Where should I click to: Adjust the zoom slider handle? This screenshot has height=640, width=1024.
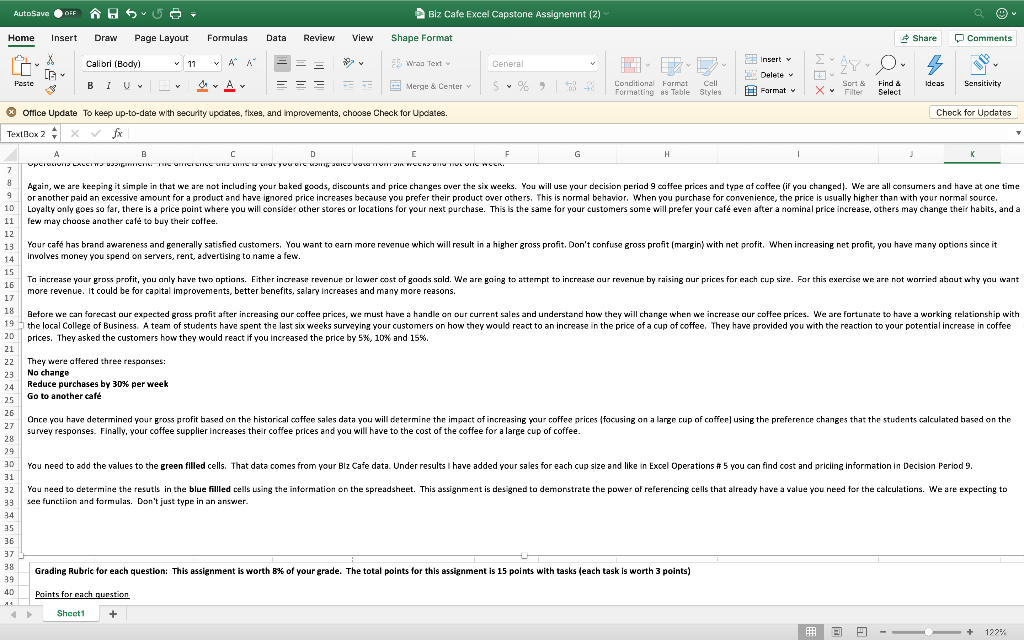928,632
